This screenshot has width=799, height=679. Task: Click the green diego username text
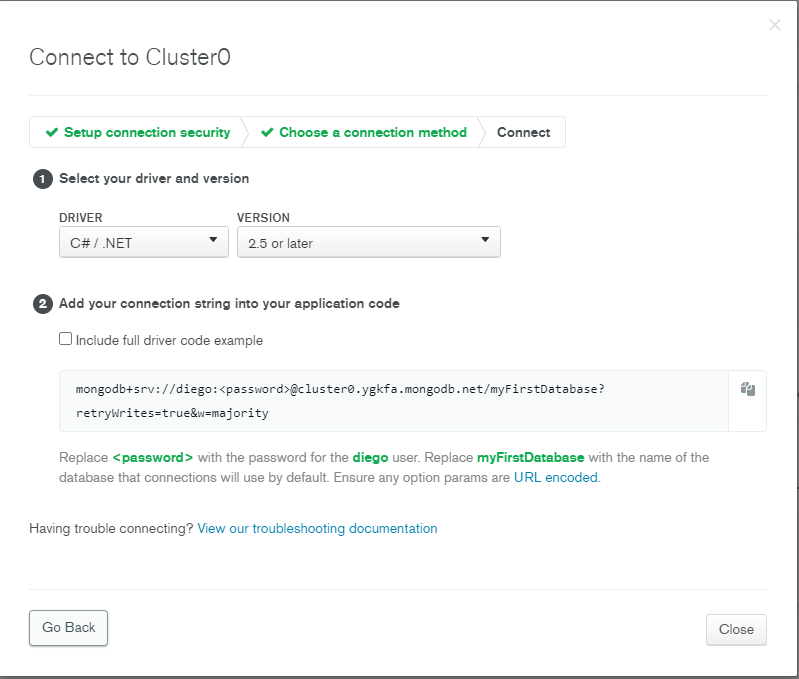coord(370,457)
